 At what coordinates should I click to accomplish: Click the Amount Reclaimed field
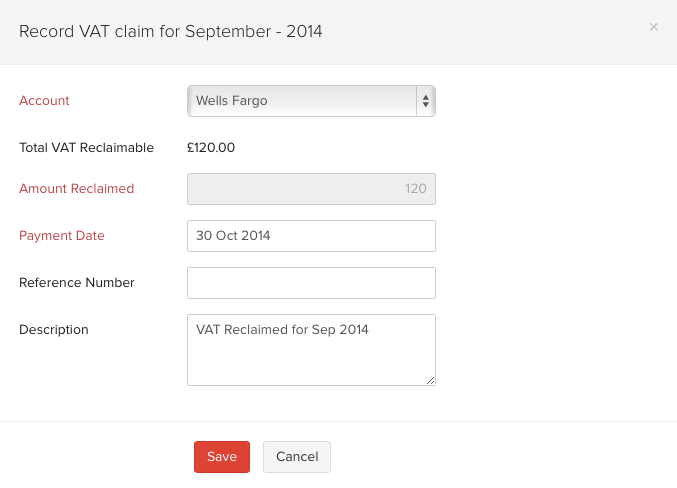[x=311, y=189]
